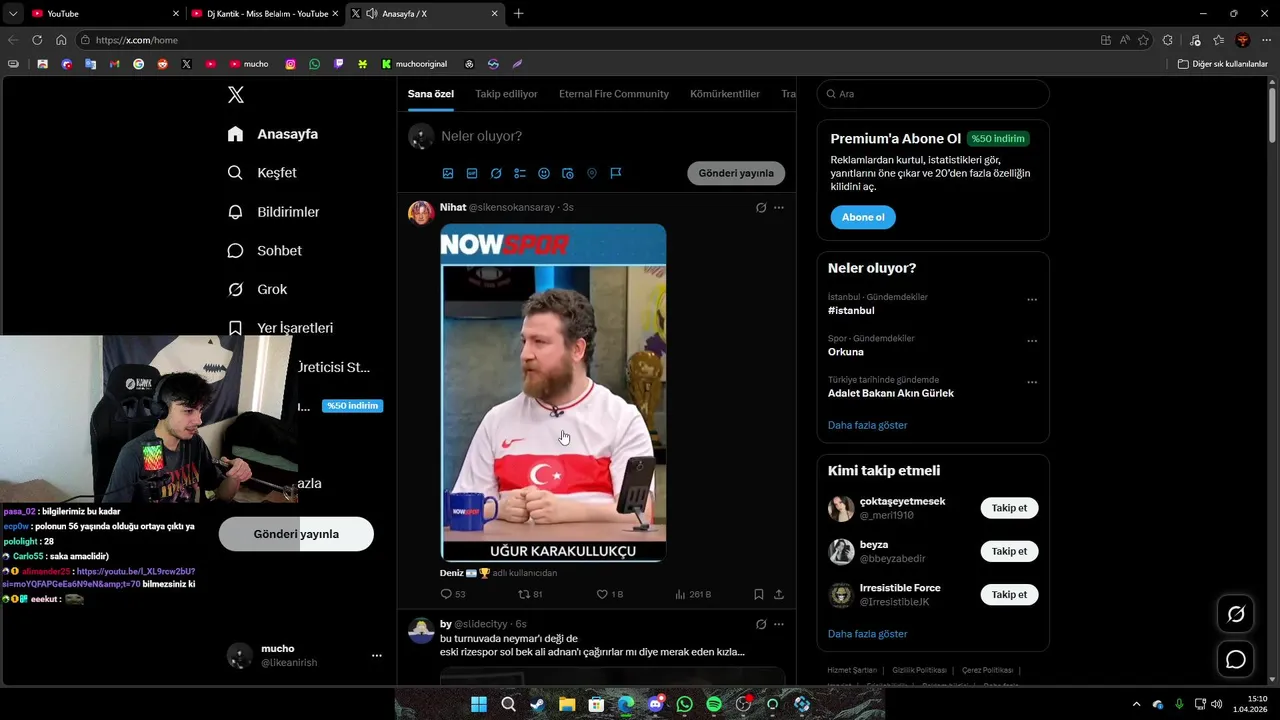Open floating chat messages button

[x=1236, y=659]
